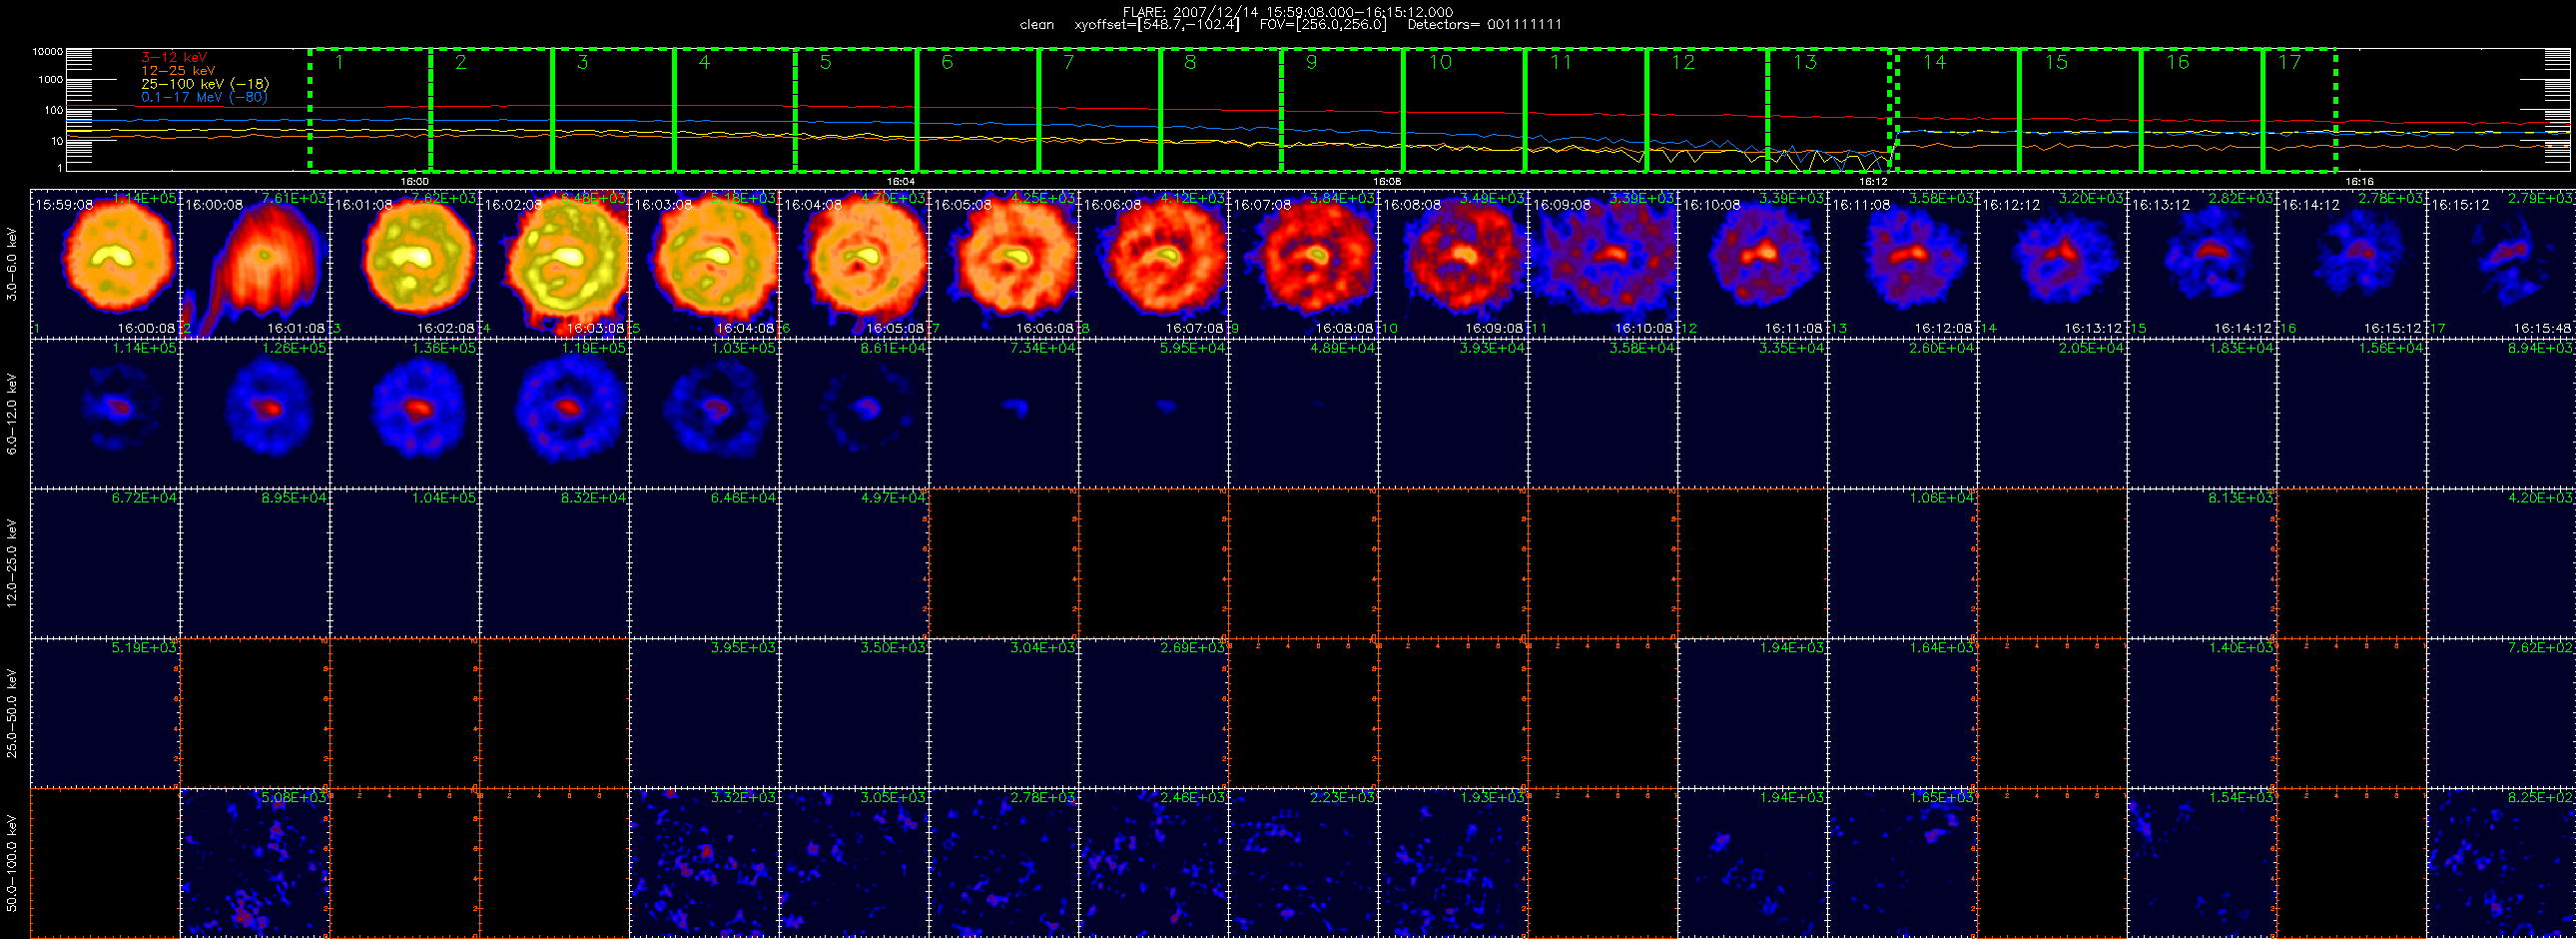Click the 2.79E+03 peak value label
Image resolution: width=2576 pixels, height=939 pixels.
2541,198
